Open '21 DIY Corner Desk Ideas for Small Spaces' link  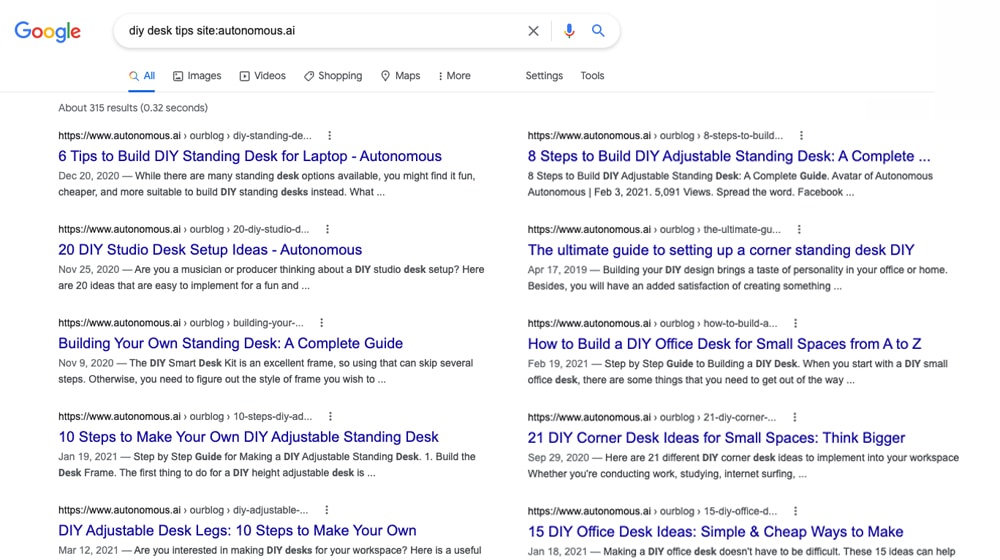pos(716,438)
